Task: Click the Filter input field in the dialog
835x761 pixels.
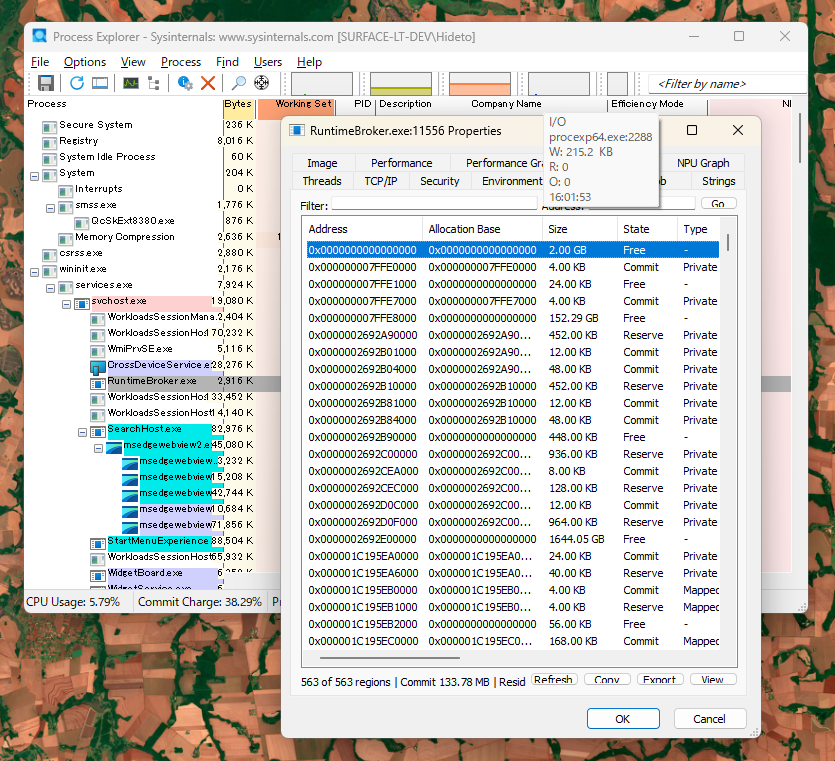Action: (434, 203)
